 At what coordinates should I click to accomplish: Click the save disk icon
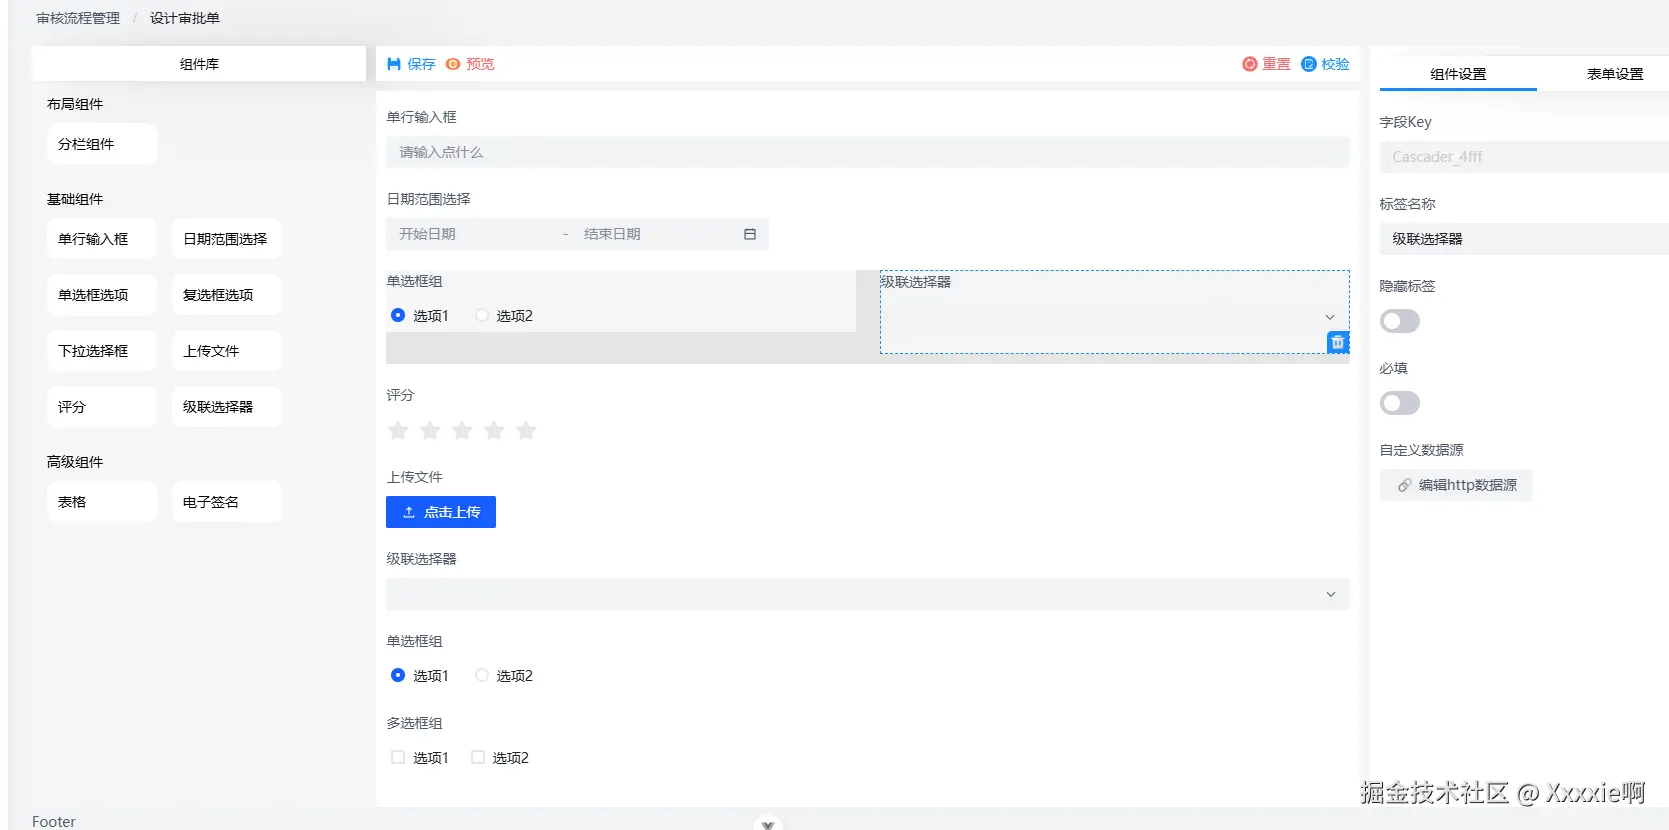pos(394,64)
